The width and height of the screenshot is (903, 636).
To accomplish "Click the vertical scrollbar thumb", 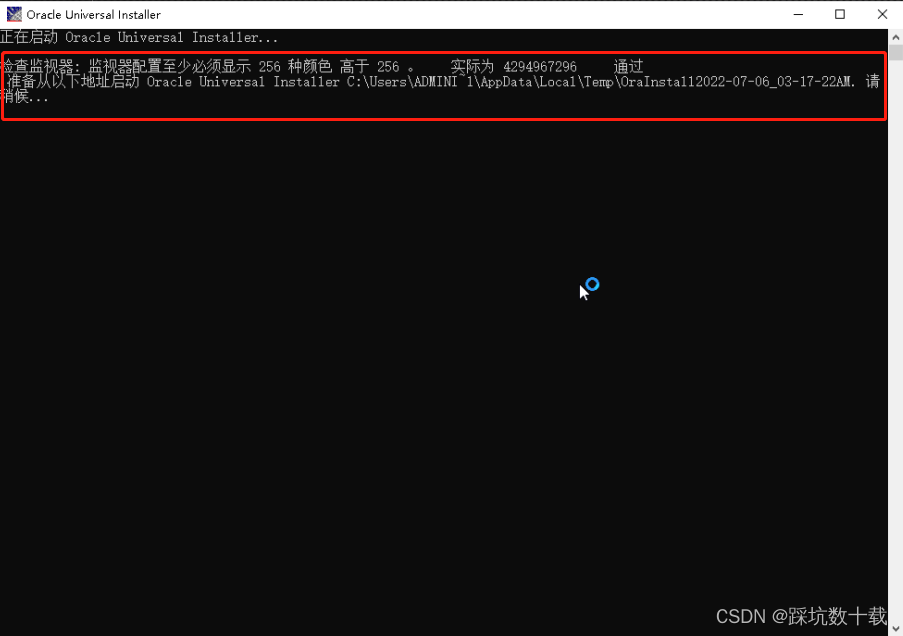I will pos(896,52).
